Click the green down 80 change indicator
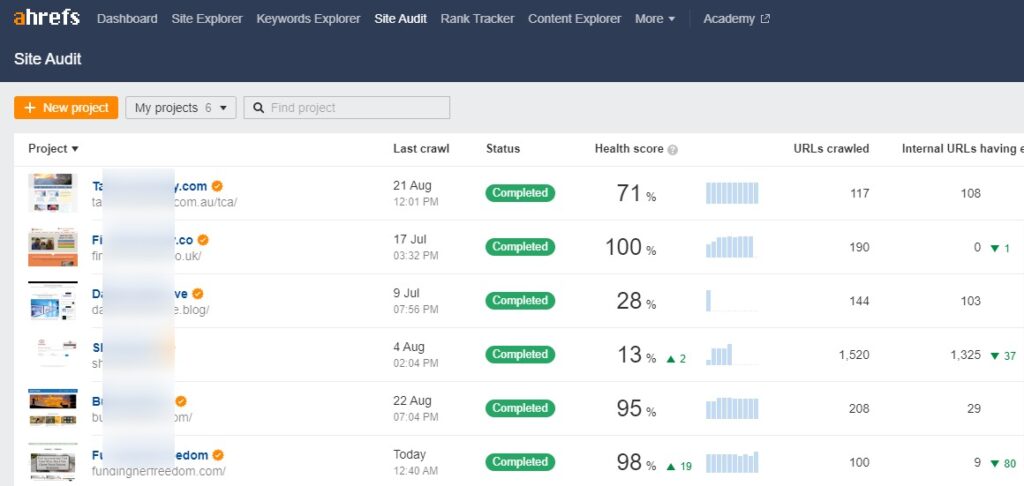The height and width of the screenshot is (486, 1024). coord(1003,464)
